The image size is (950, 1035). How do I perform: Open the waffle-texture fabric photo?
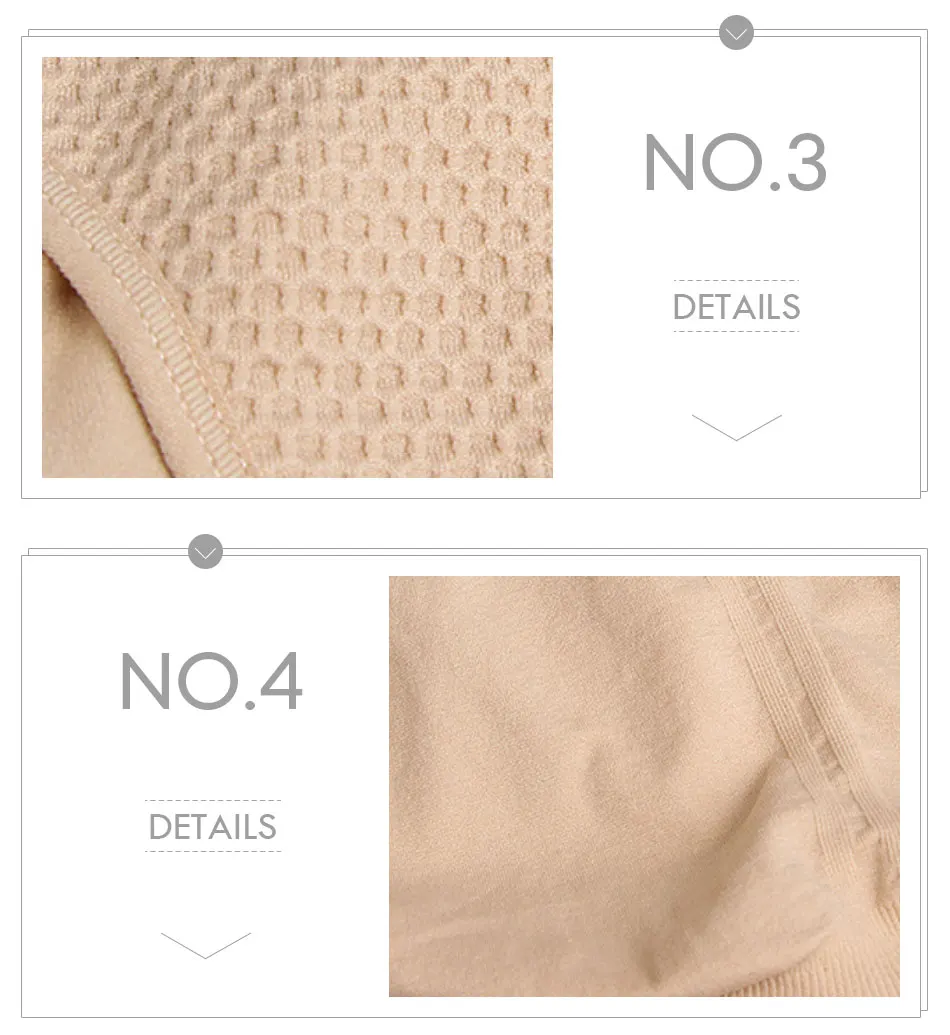297,267
